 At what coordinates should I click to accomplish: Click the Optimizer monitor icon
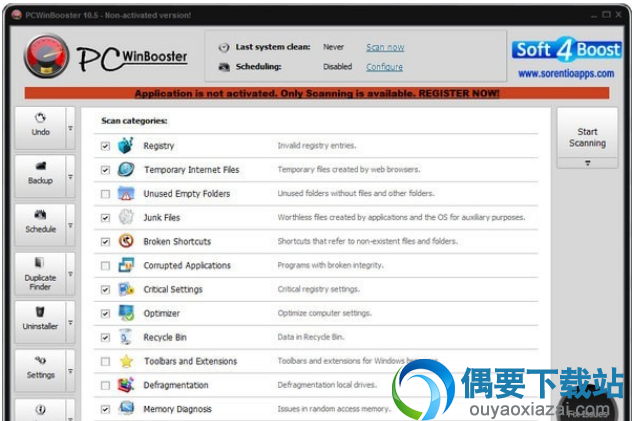point(126,313)
